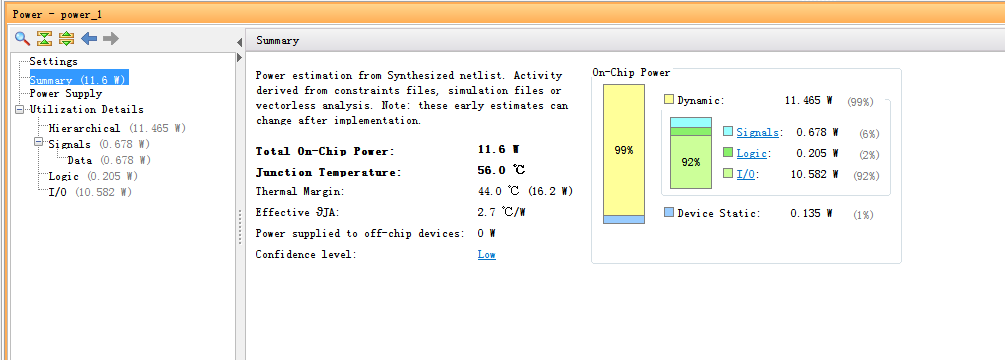
Task: Click the Confidence level label
Action: pyautogui.click(x=305, y=254)
